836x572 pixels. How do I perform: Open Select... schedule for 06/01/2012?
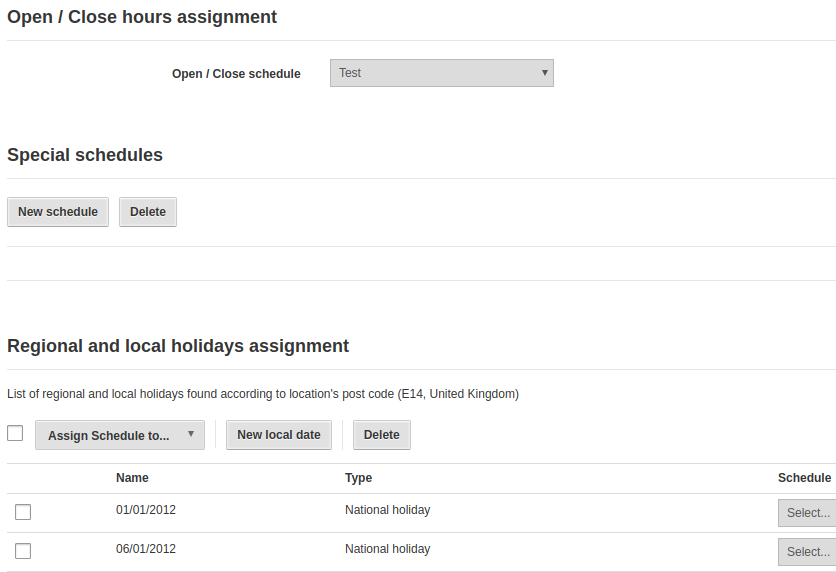pyautogui.click(x=807, y=552)
